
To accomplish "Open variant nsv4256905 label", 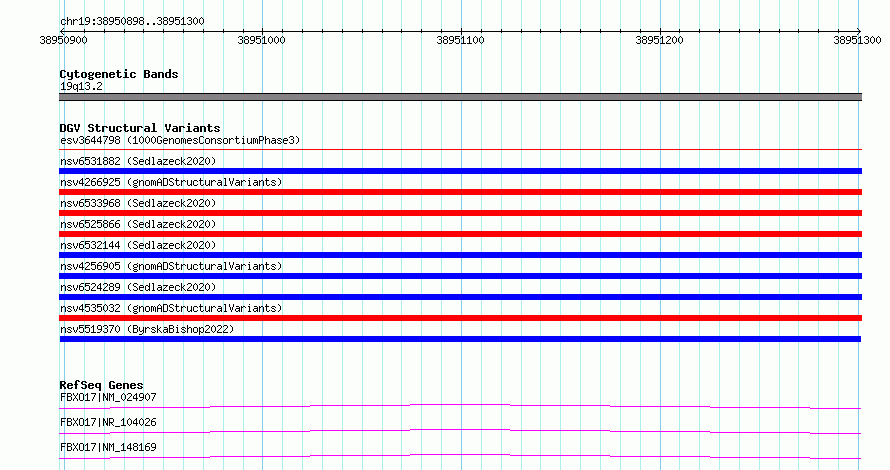I will (x=171, y=266).
